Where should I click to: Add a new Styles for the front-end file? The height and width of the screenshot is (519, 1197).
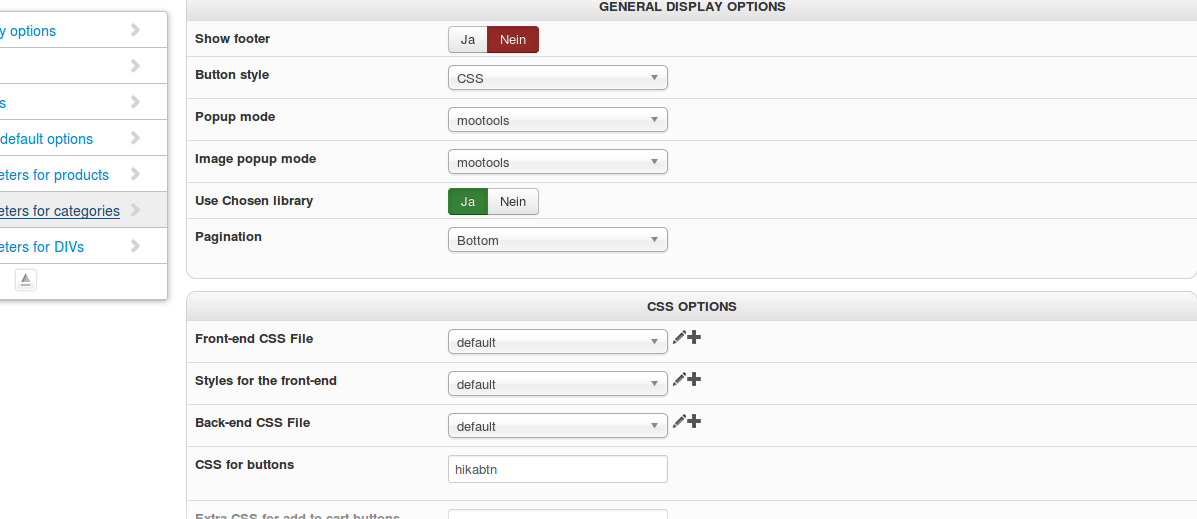coord(694,380)
